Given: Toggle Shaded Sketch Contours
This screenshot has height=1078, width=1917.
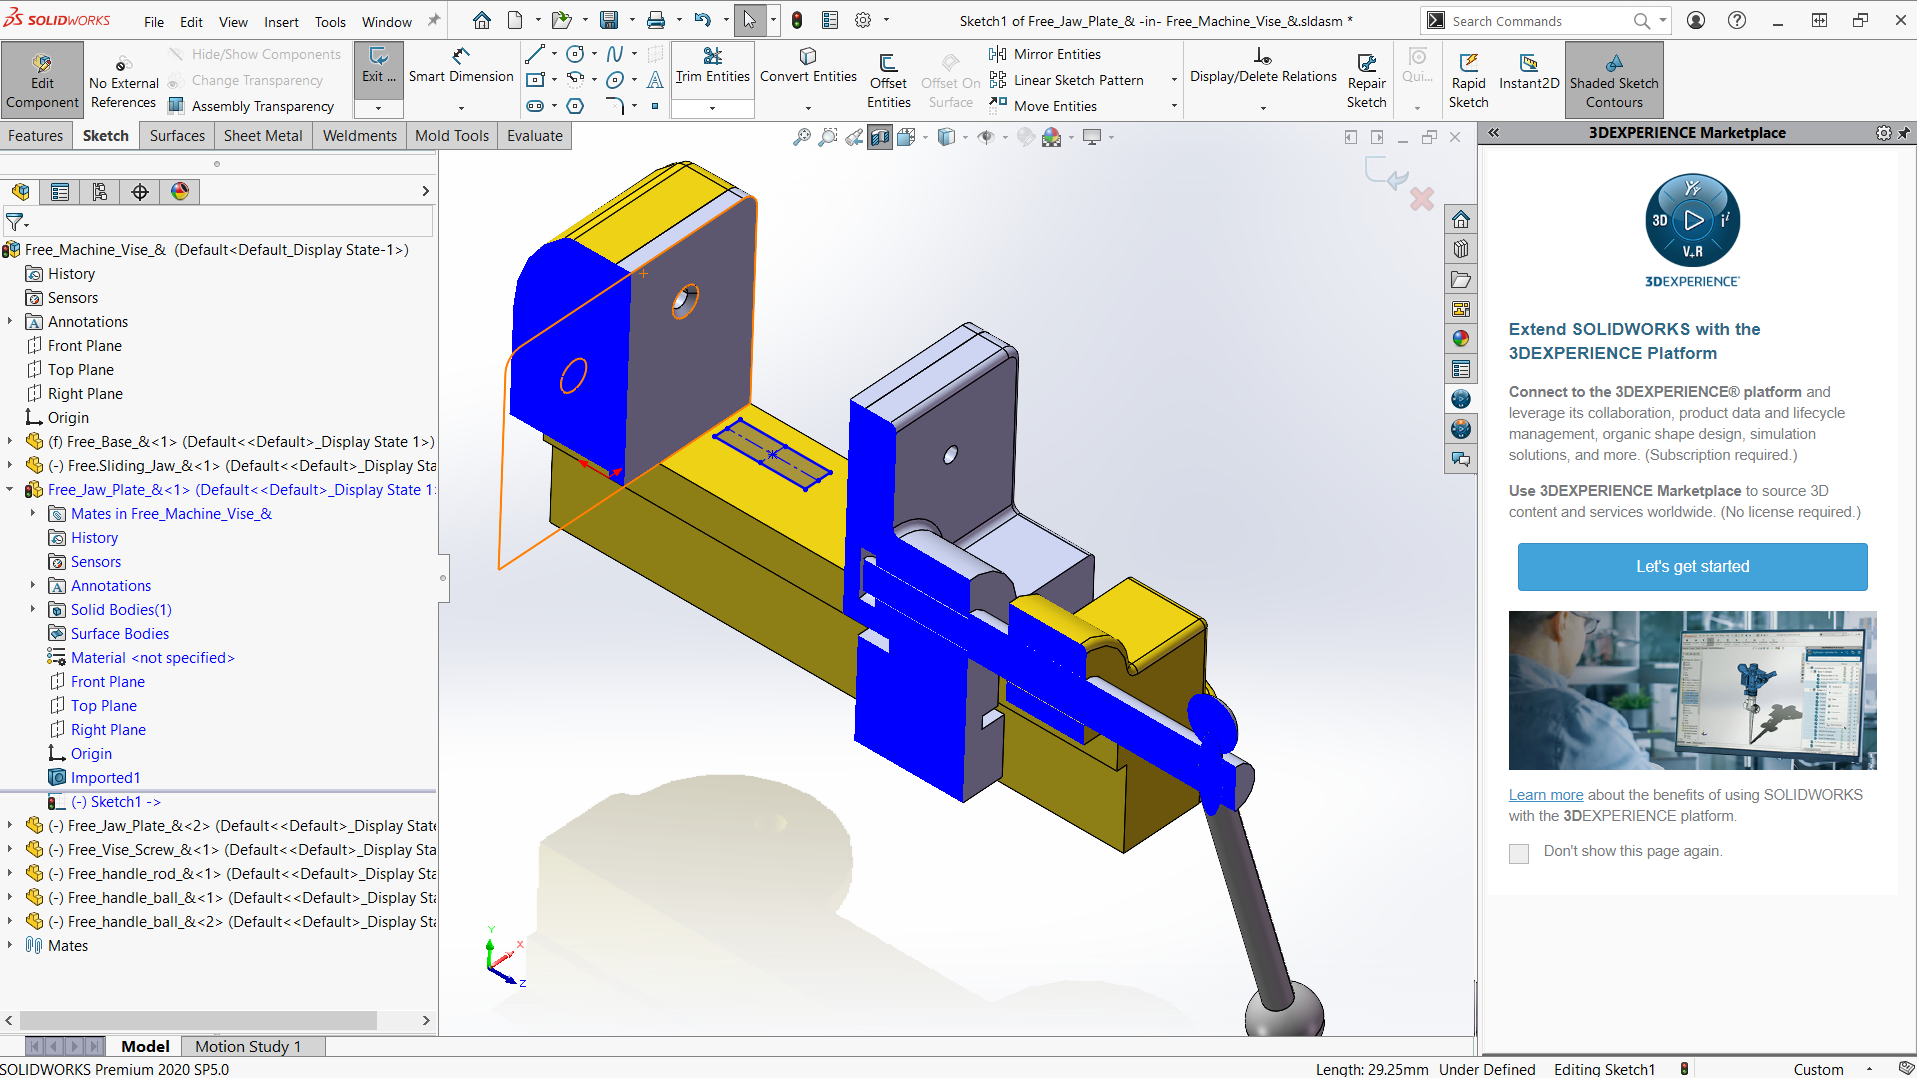Looking at the screenshot, I should point(1613,80).
